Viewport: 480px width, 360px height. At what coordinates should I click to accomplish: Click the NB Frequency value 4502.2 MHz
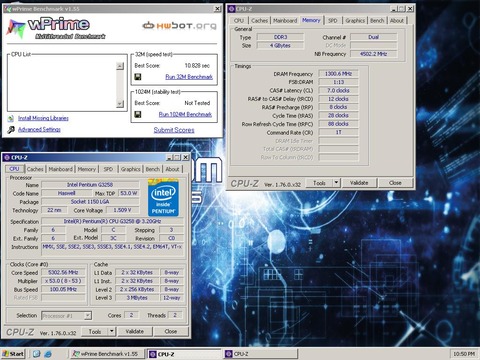pyautogui.click(x=373, y=54)
